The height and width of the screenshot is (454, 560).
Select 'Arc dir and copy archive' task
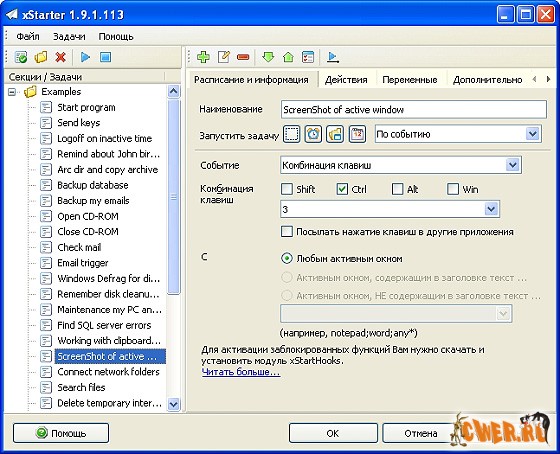(108, 169)
